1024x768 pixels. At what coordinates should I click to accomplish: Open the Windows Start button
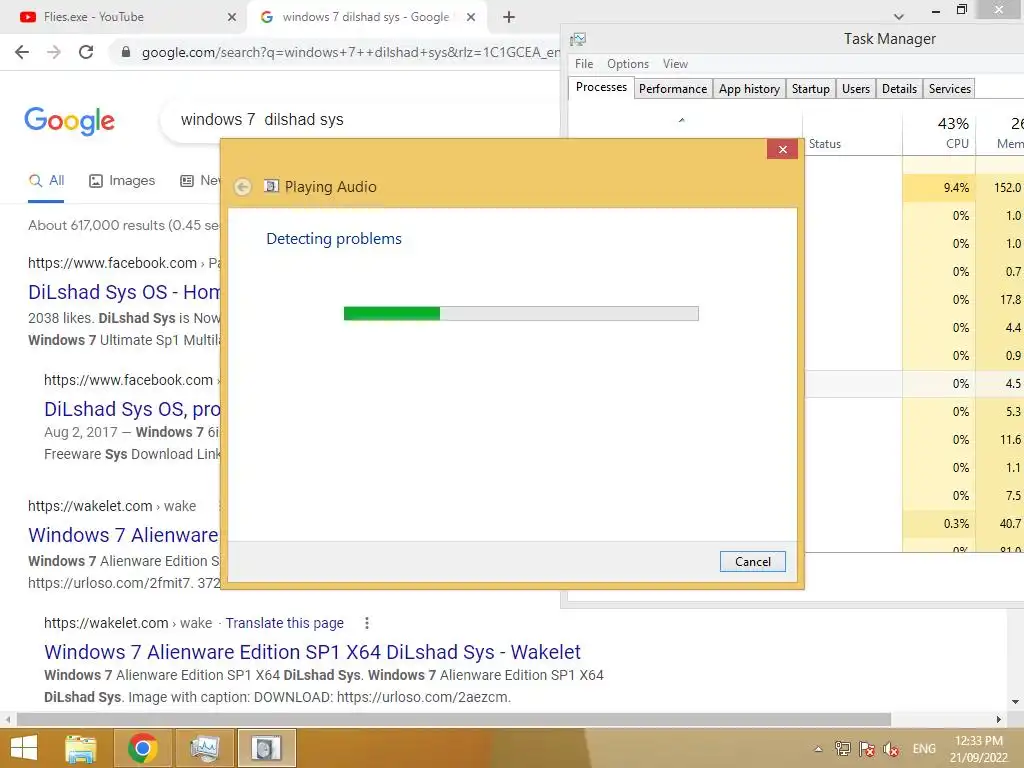[24, 748]
